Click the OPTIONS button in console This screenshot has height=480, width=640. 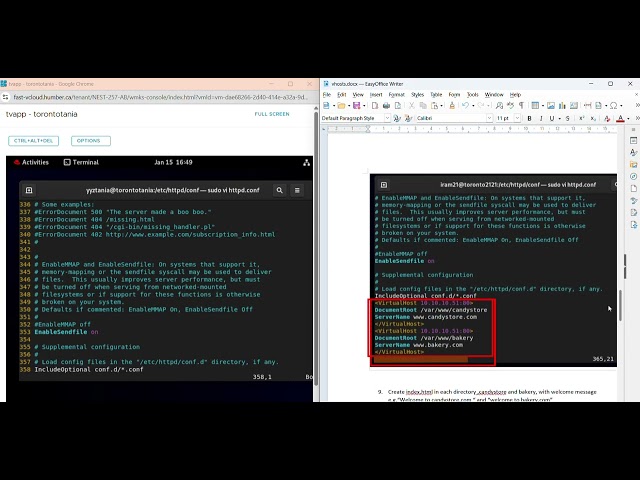click(91, 141)
